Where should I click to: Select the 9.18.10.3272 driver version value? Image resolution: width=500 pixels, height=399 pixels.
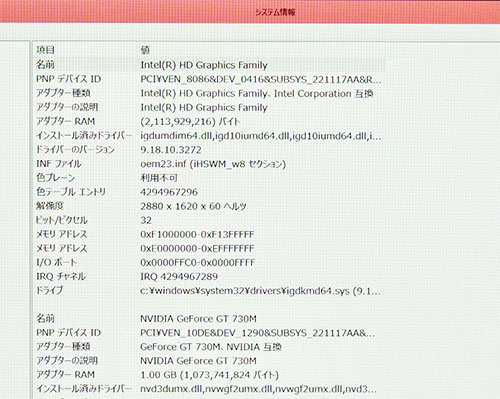[x=171, y=150]
